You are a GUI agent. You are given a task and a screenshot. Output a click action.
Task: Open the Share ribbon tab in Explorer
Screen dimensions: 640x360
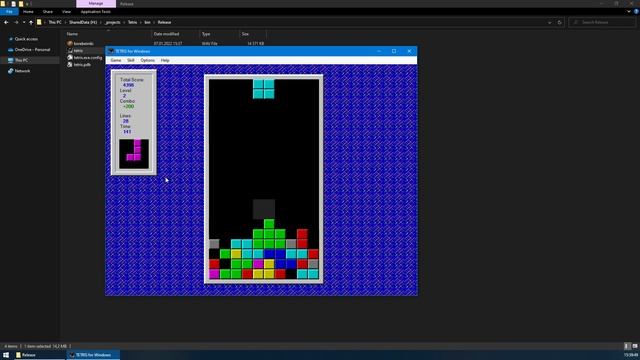[48, 12]
